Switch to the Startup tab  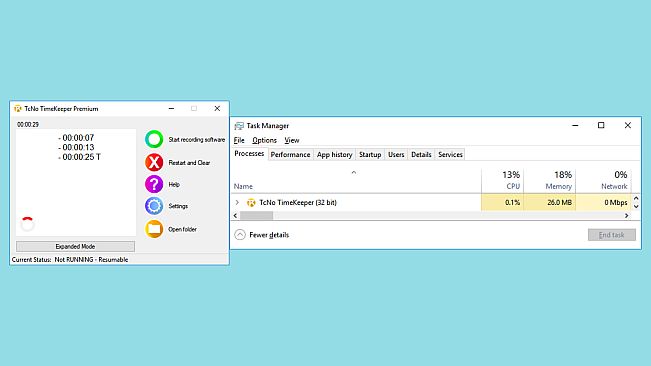pos(370,154)
